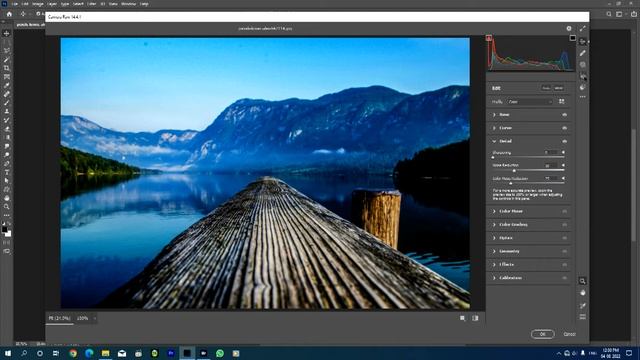This screenshot has height=360, width=640.
Task: Select the Frame tool
Action: click(x=7, y=77)
